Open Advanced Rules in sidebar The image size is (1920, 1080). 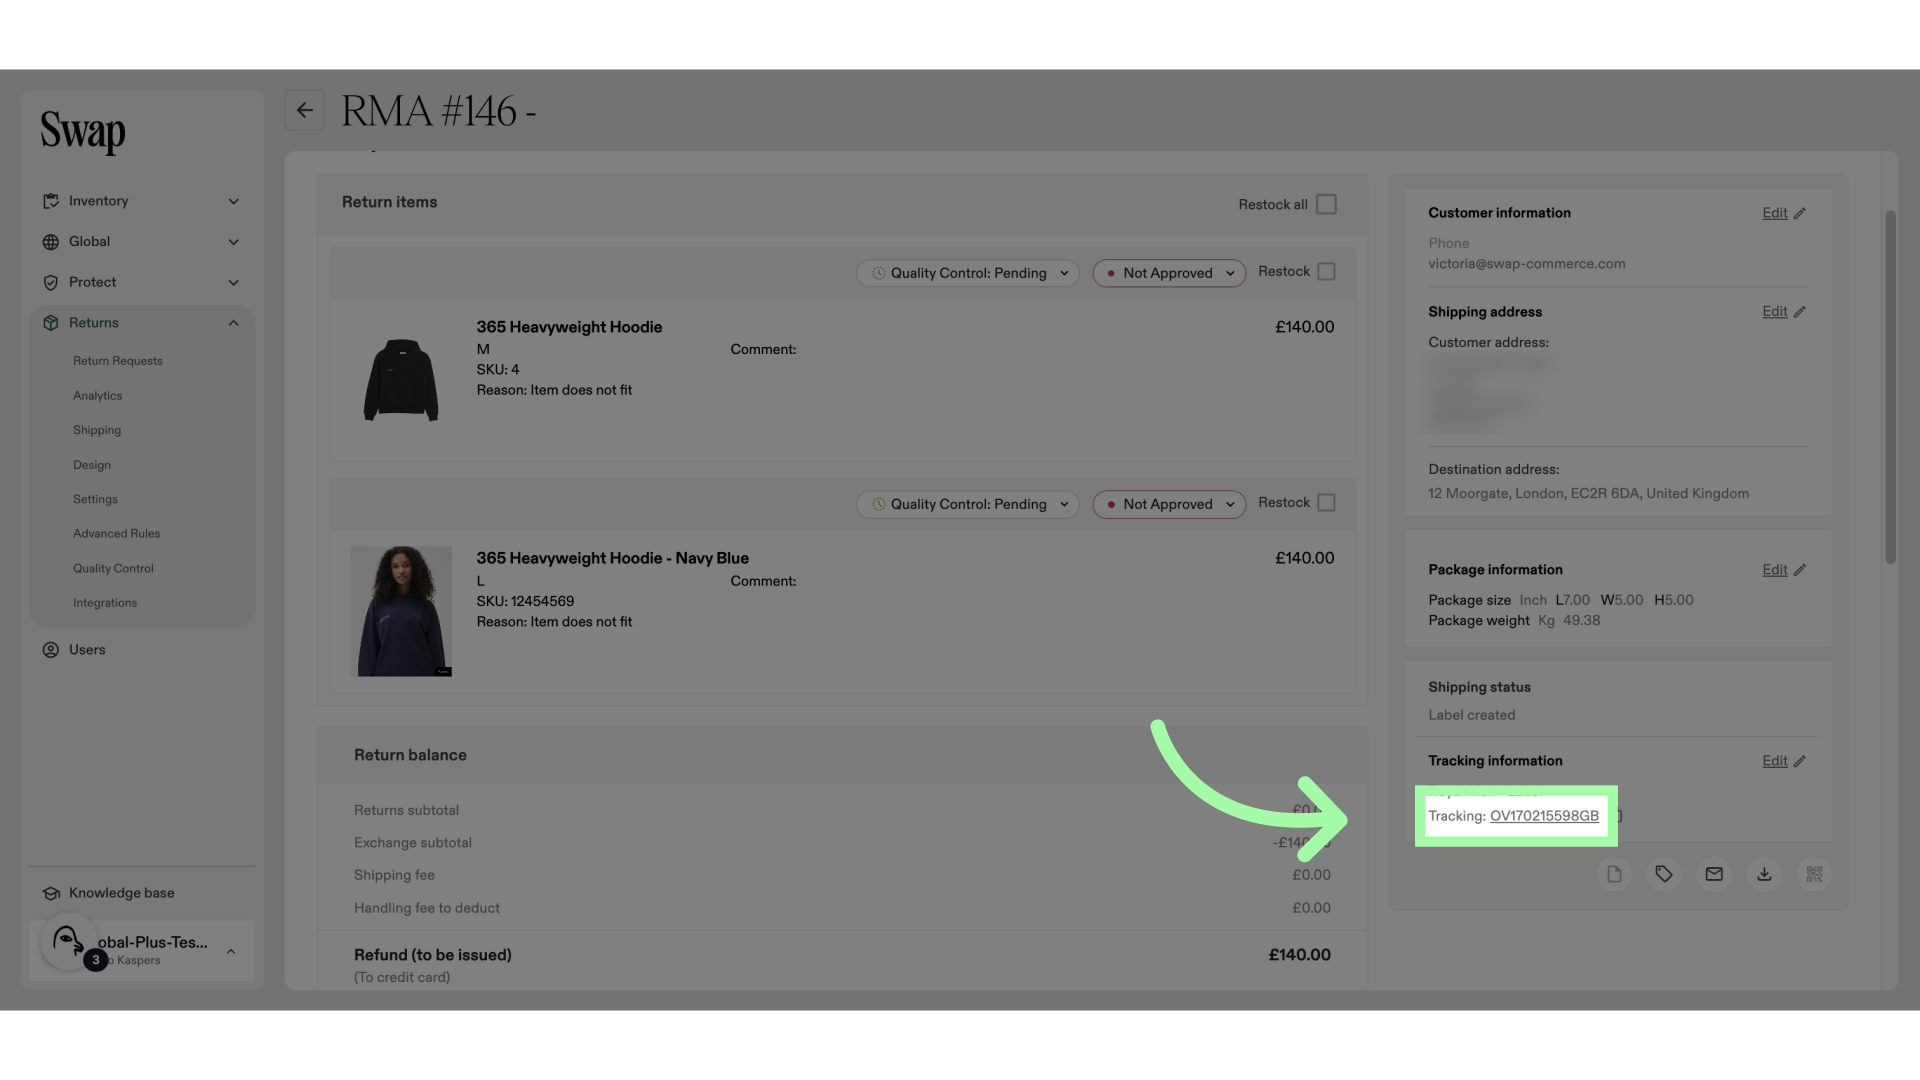116,534
